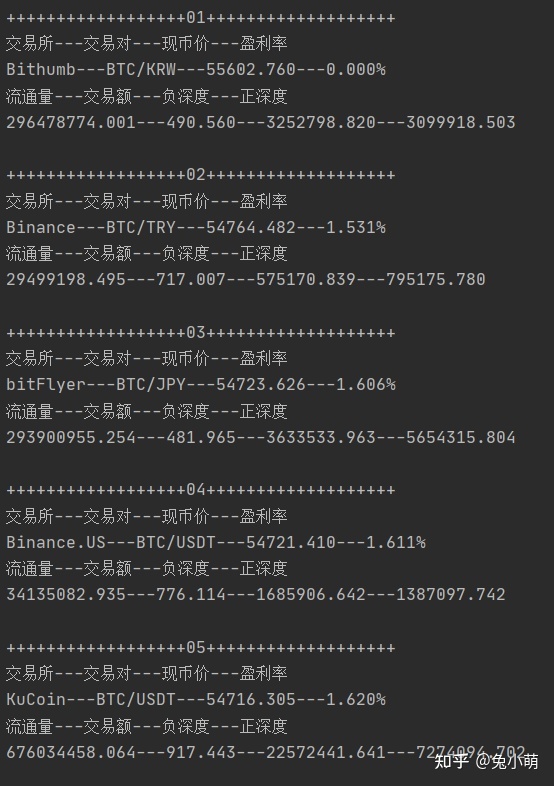Click the 676034458.064 data line
This screenshot has width=554, height=786.
[x=266, y=752]
